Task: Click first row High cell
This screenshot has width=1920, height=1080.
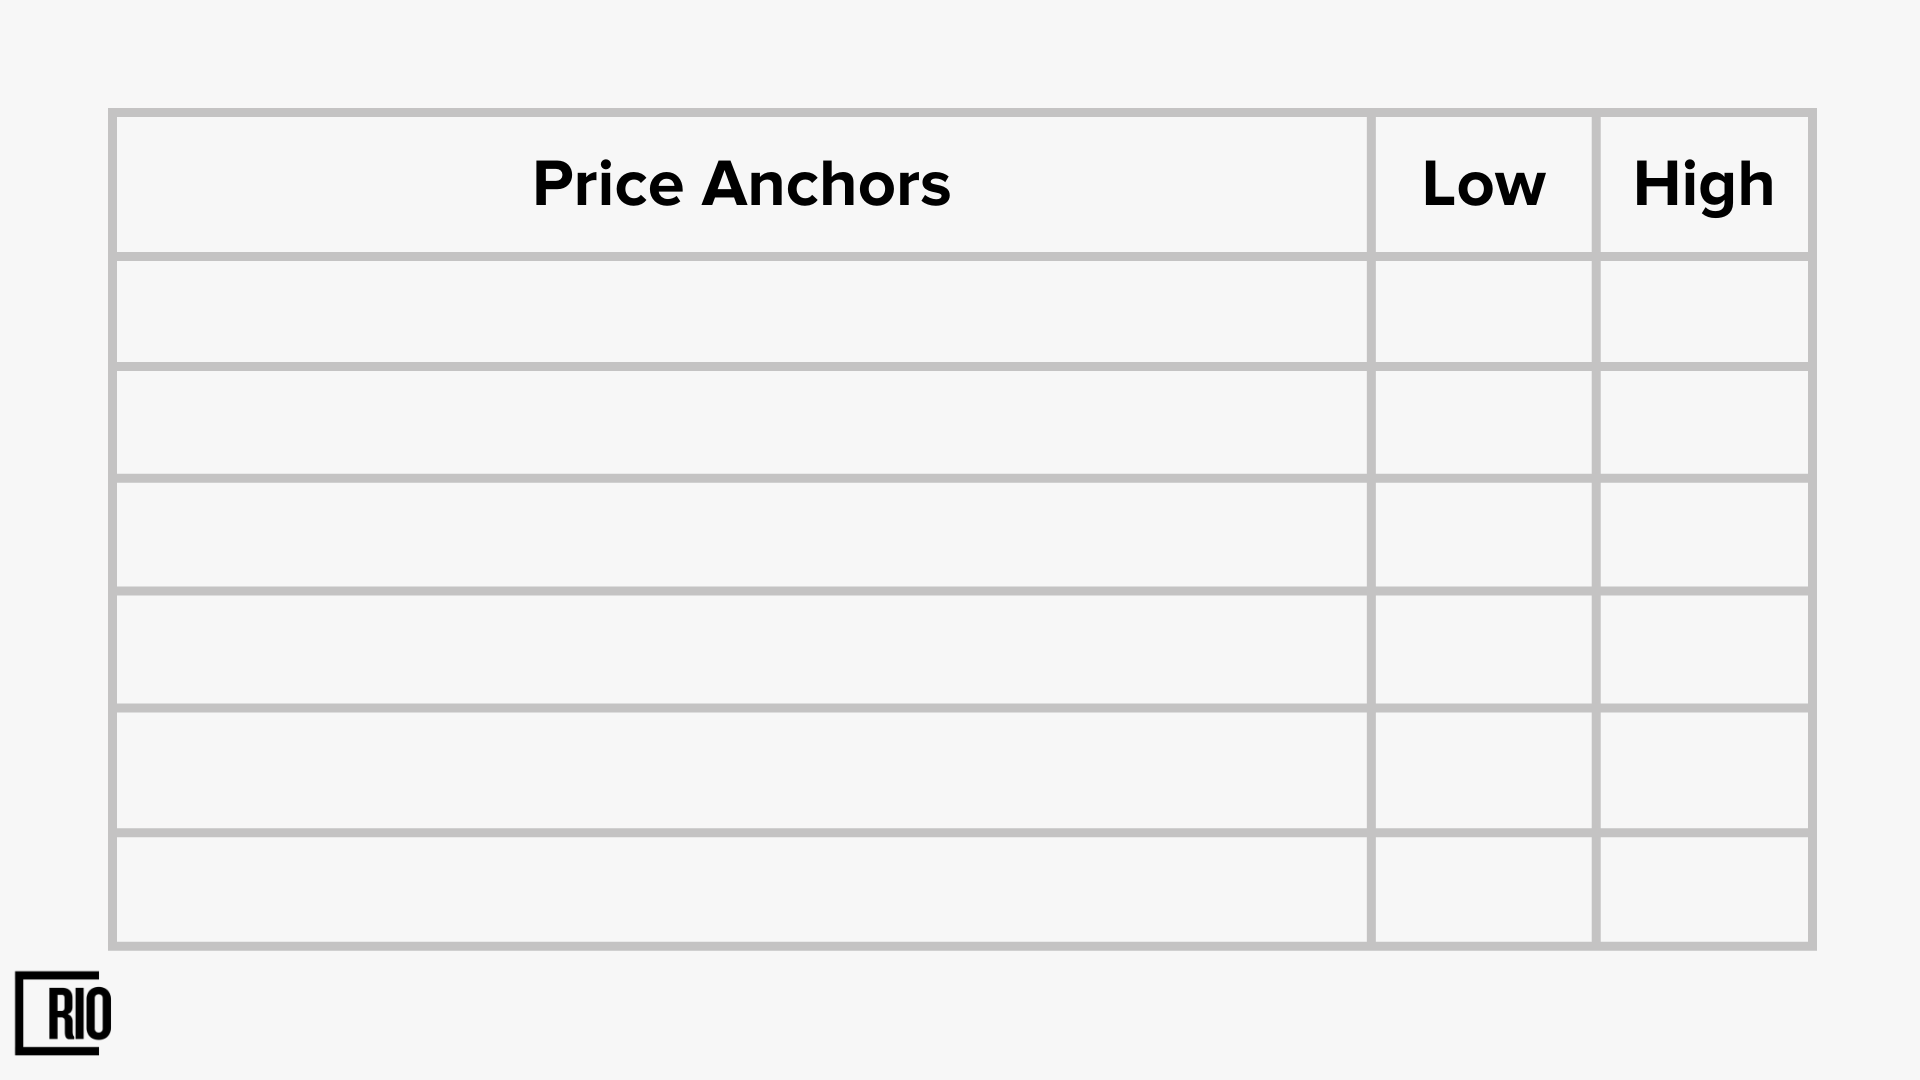Action: (x=1704, y=312)
